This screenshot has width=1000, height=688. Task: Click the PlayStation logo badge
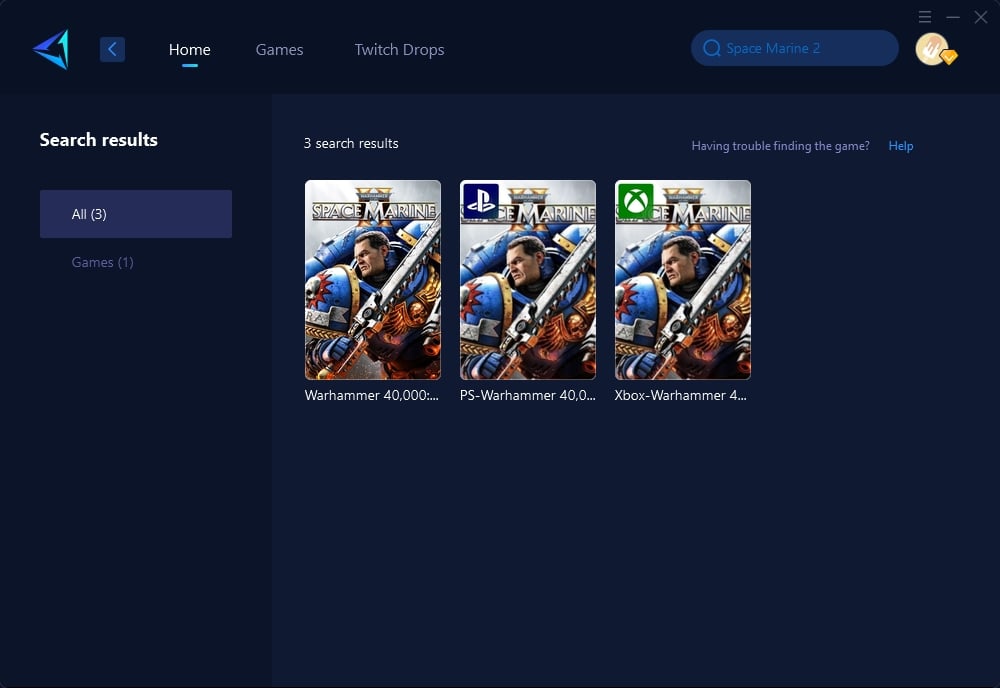[481, 201]
